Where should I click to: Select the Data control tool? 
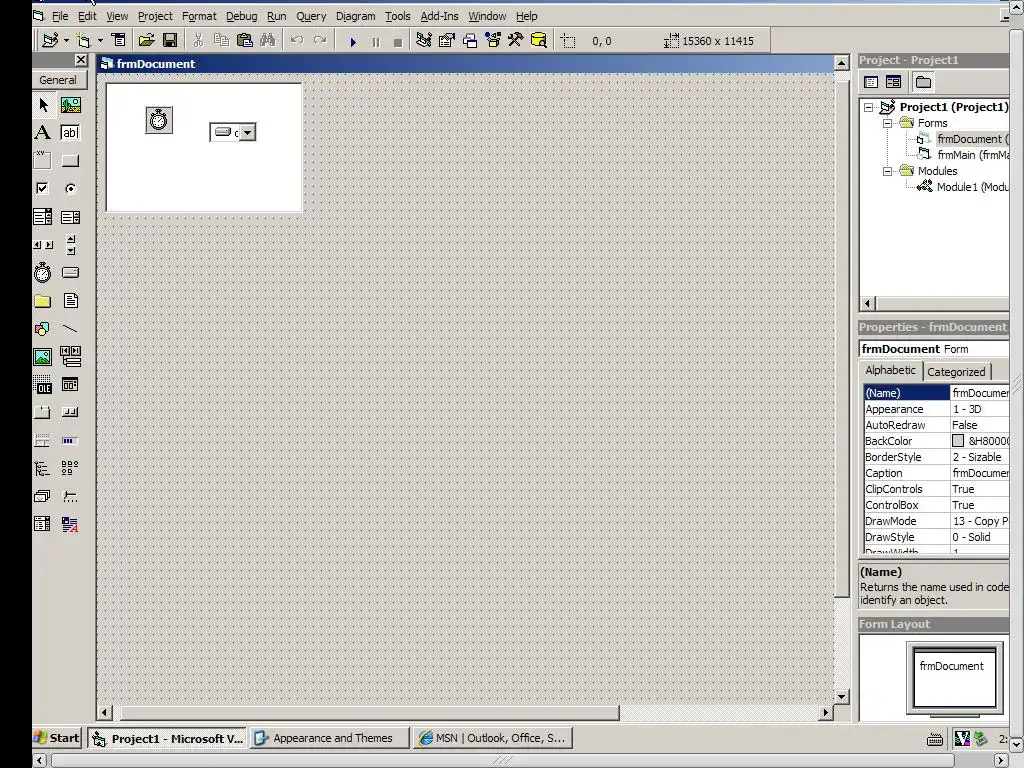tap(71, 357)
